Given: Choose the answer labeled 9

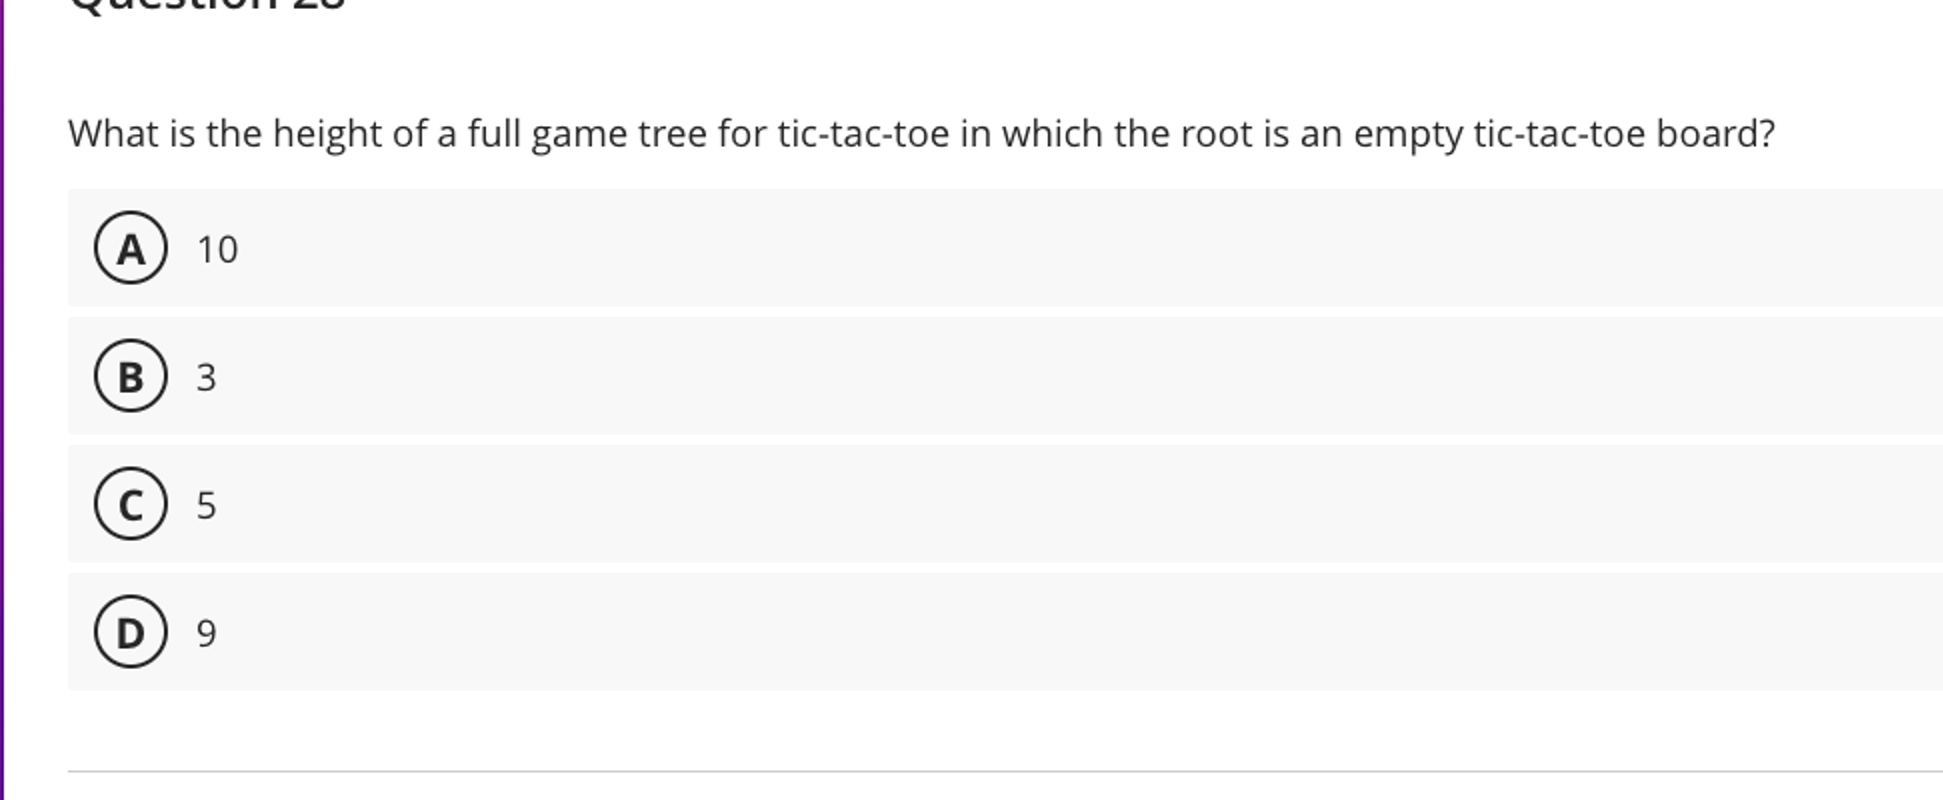Looking at the screenshot, I should (x=207, y=632).
